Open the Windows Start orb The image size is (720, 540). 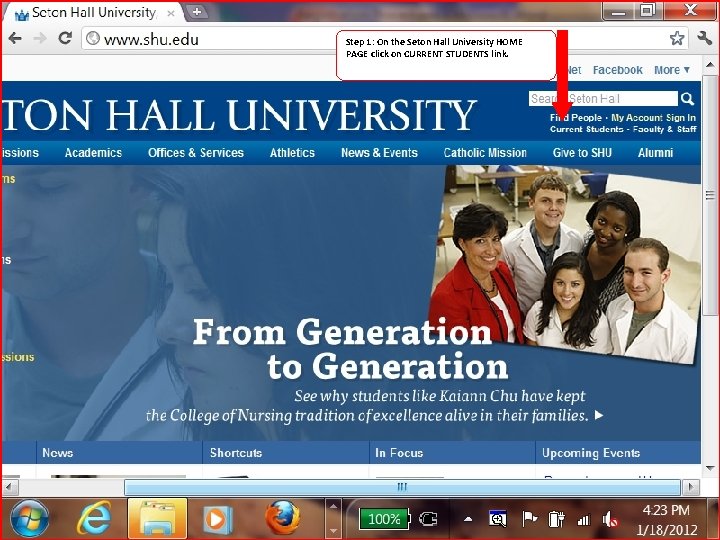click(x=30, y=519)
